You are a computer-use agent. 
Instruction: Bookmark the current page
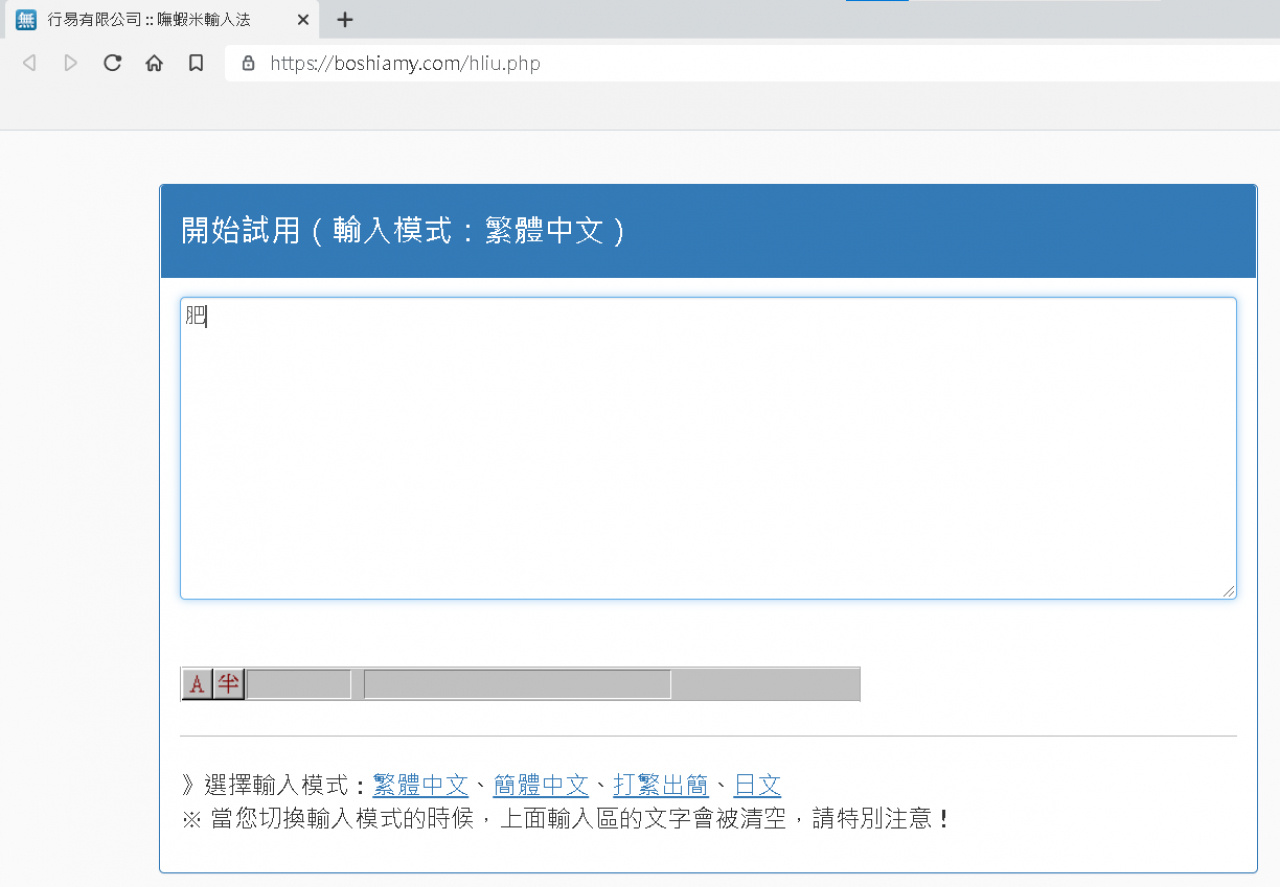click(x=196, y=62)
